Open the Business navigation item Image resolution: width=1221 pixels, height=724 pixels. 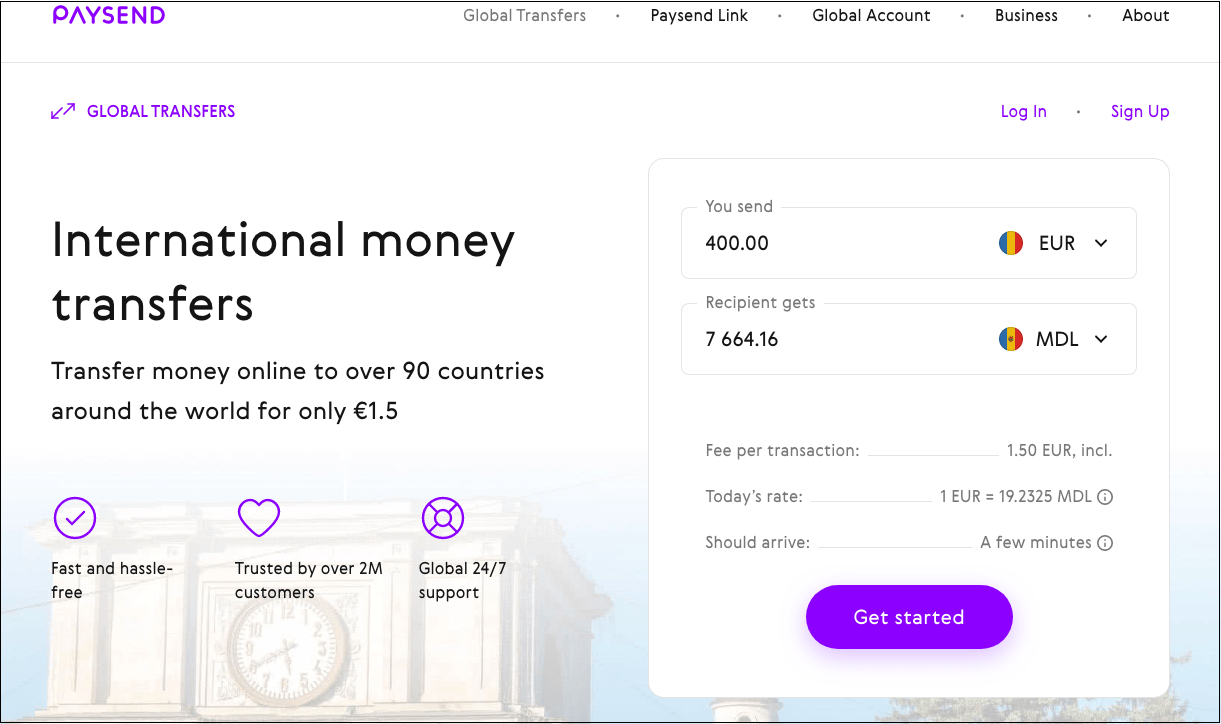[1026, 16]
